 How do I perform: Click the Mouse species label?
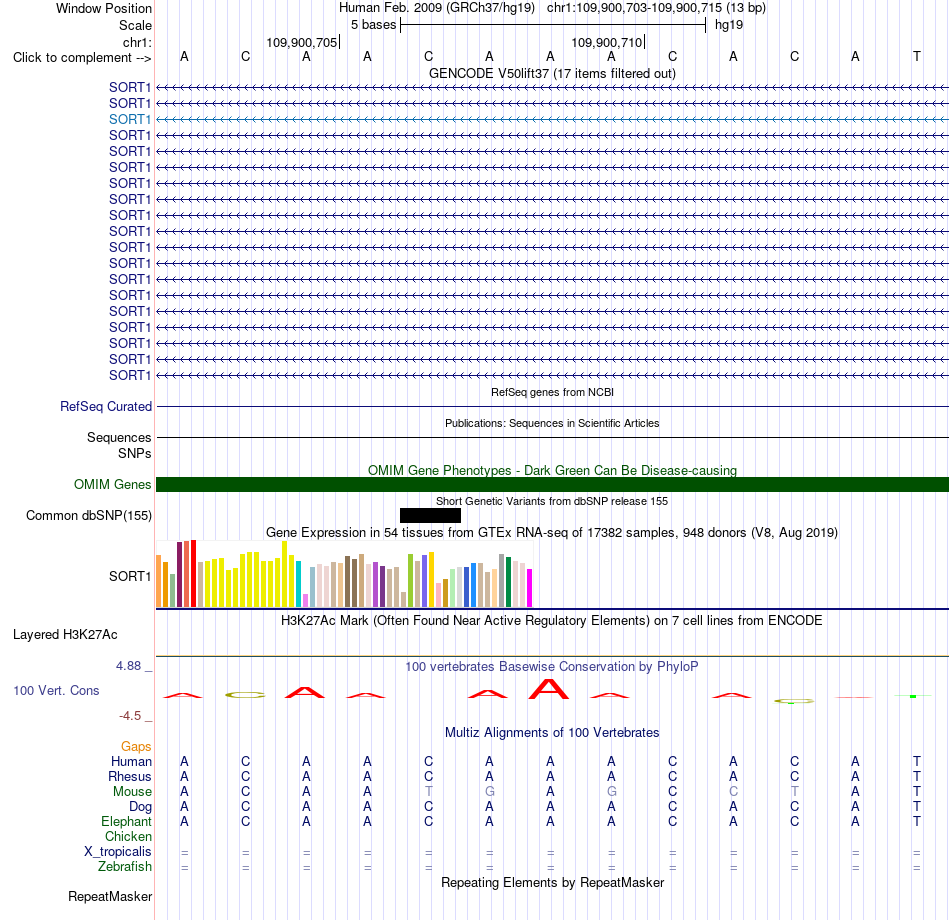click(x=132, y=792)
